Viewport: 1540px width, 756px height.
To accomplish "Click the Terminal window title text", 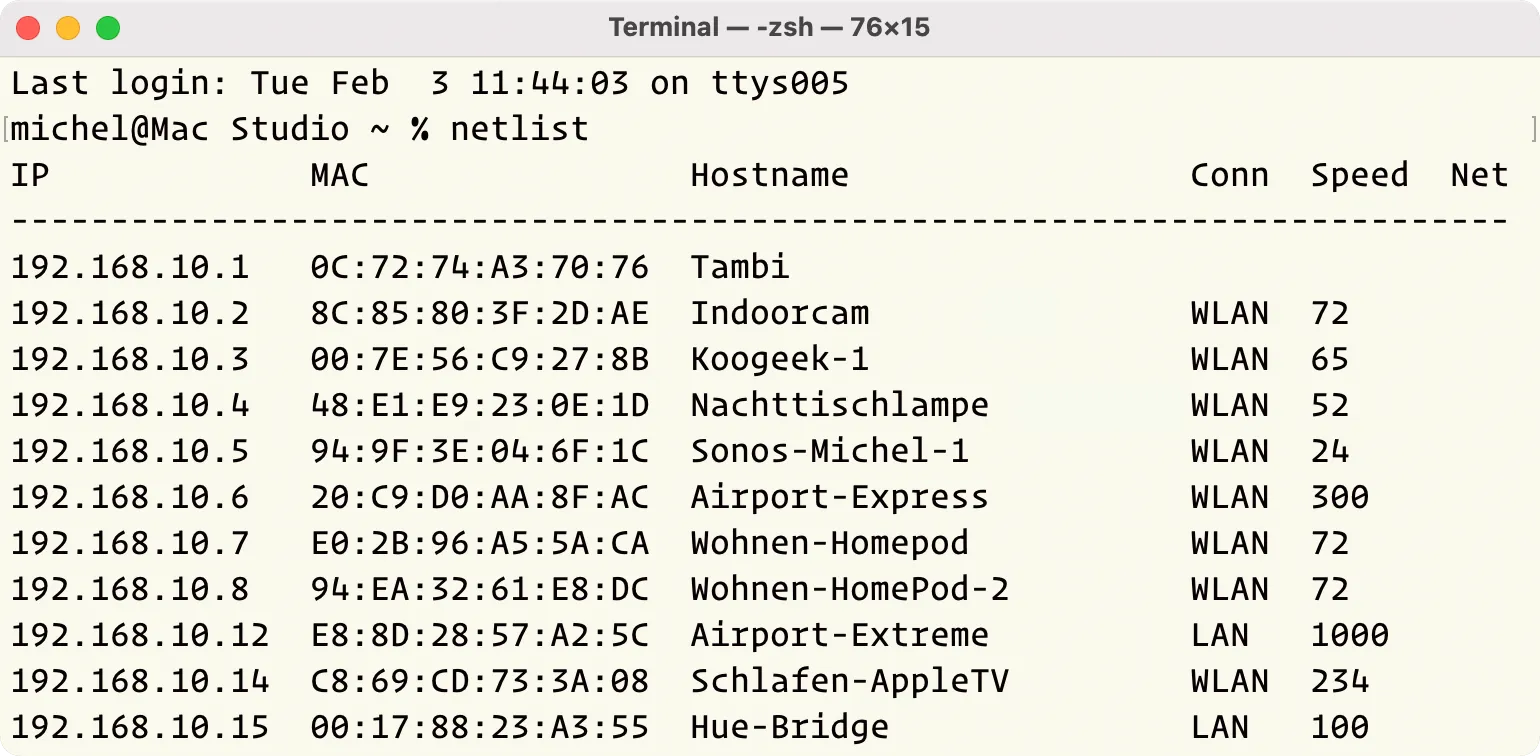I will click(x=769, y=27).
